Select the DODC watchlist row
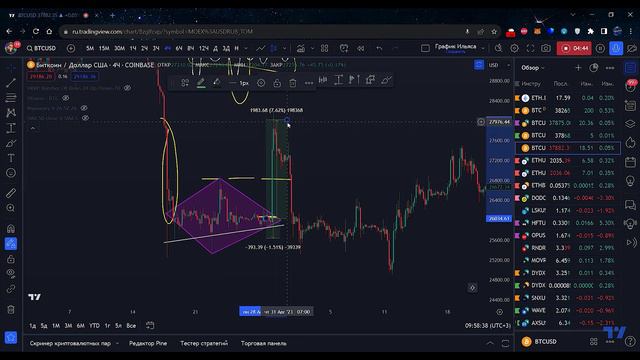The width and height of the screenshot is (640, 360). [x=567, y=198]
